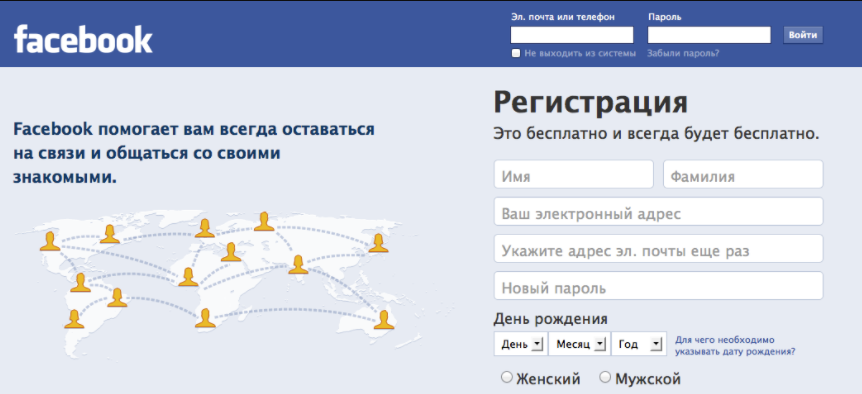The image size is (862, 394).
Task: Click the person icon at southern Africa
Action: pos(205,318)
